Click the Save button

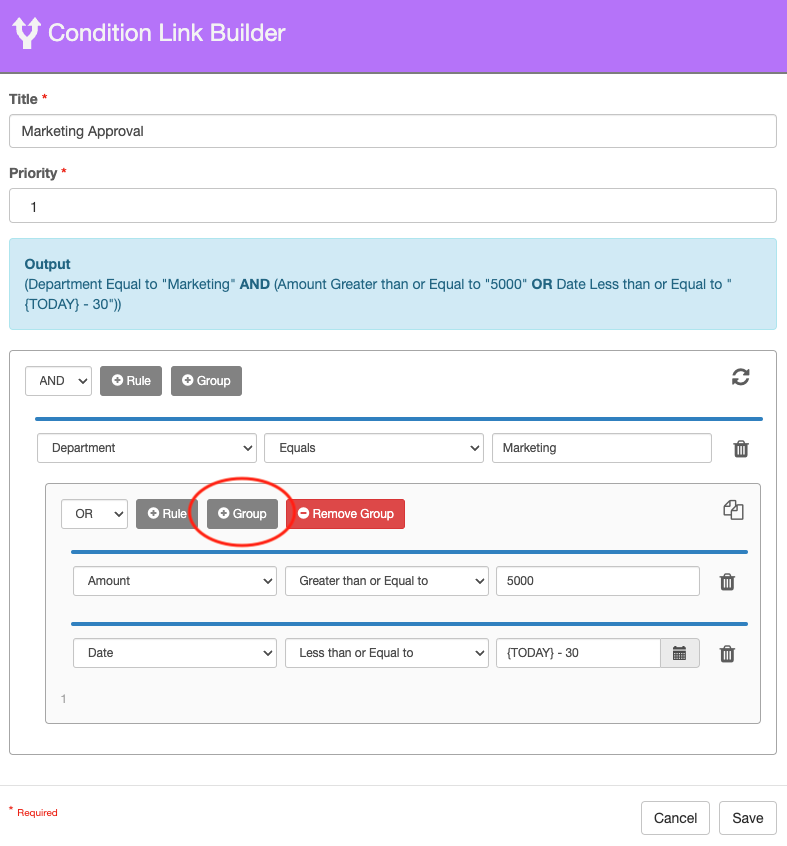pos(747,818)
